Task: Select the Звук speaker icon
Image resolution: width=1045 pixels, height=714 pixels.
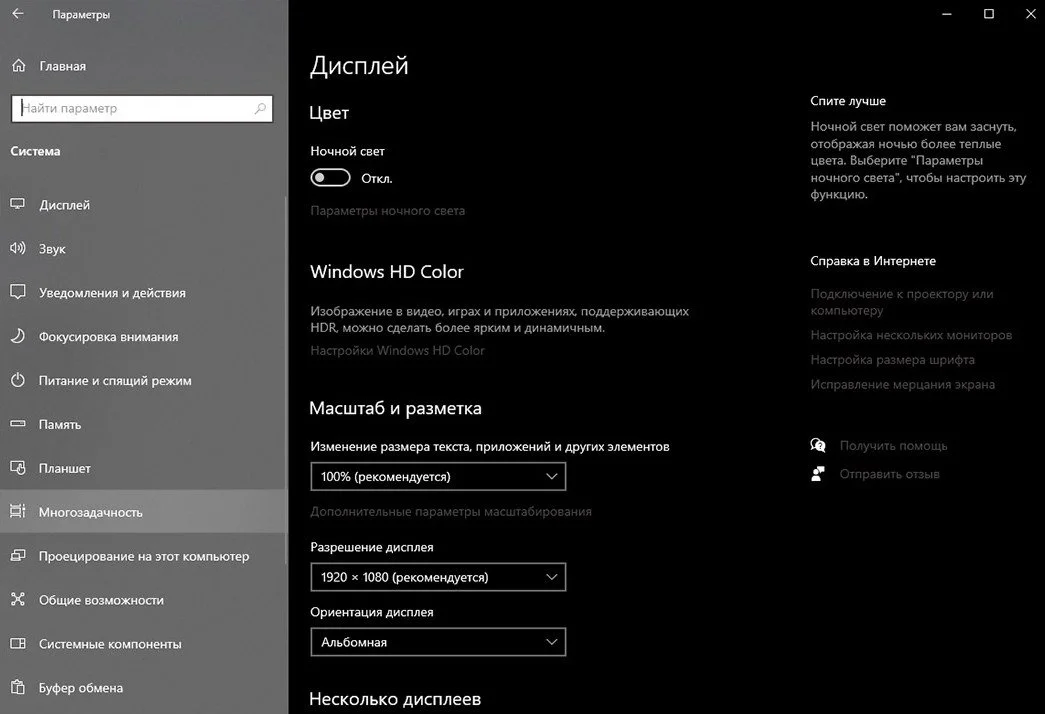Action: (x=18, y=249)
